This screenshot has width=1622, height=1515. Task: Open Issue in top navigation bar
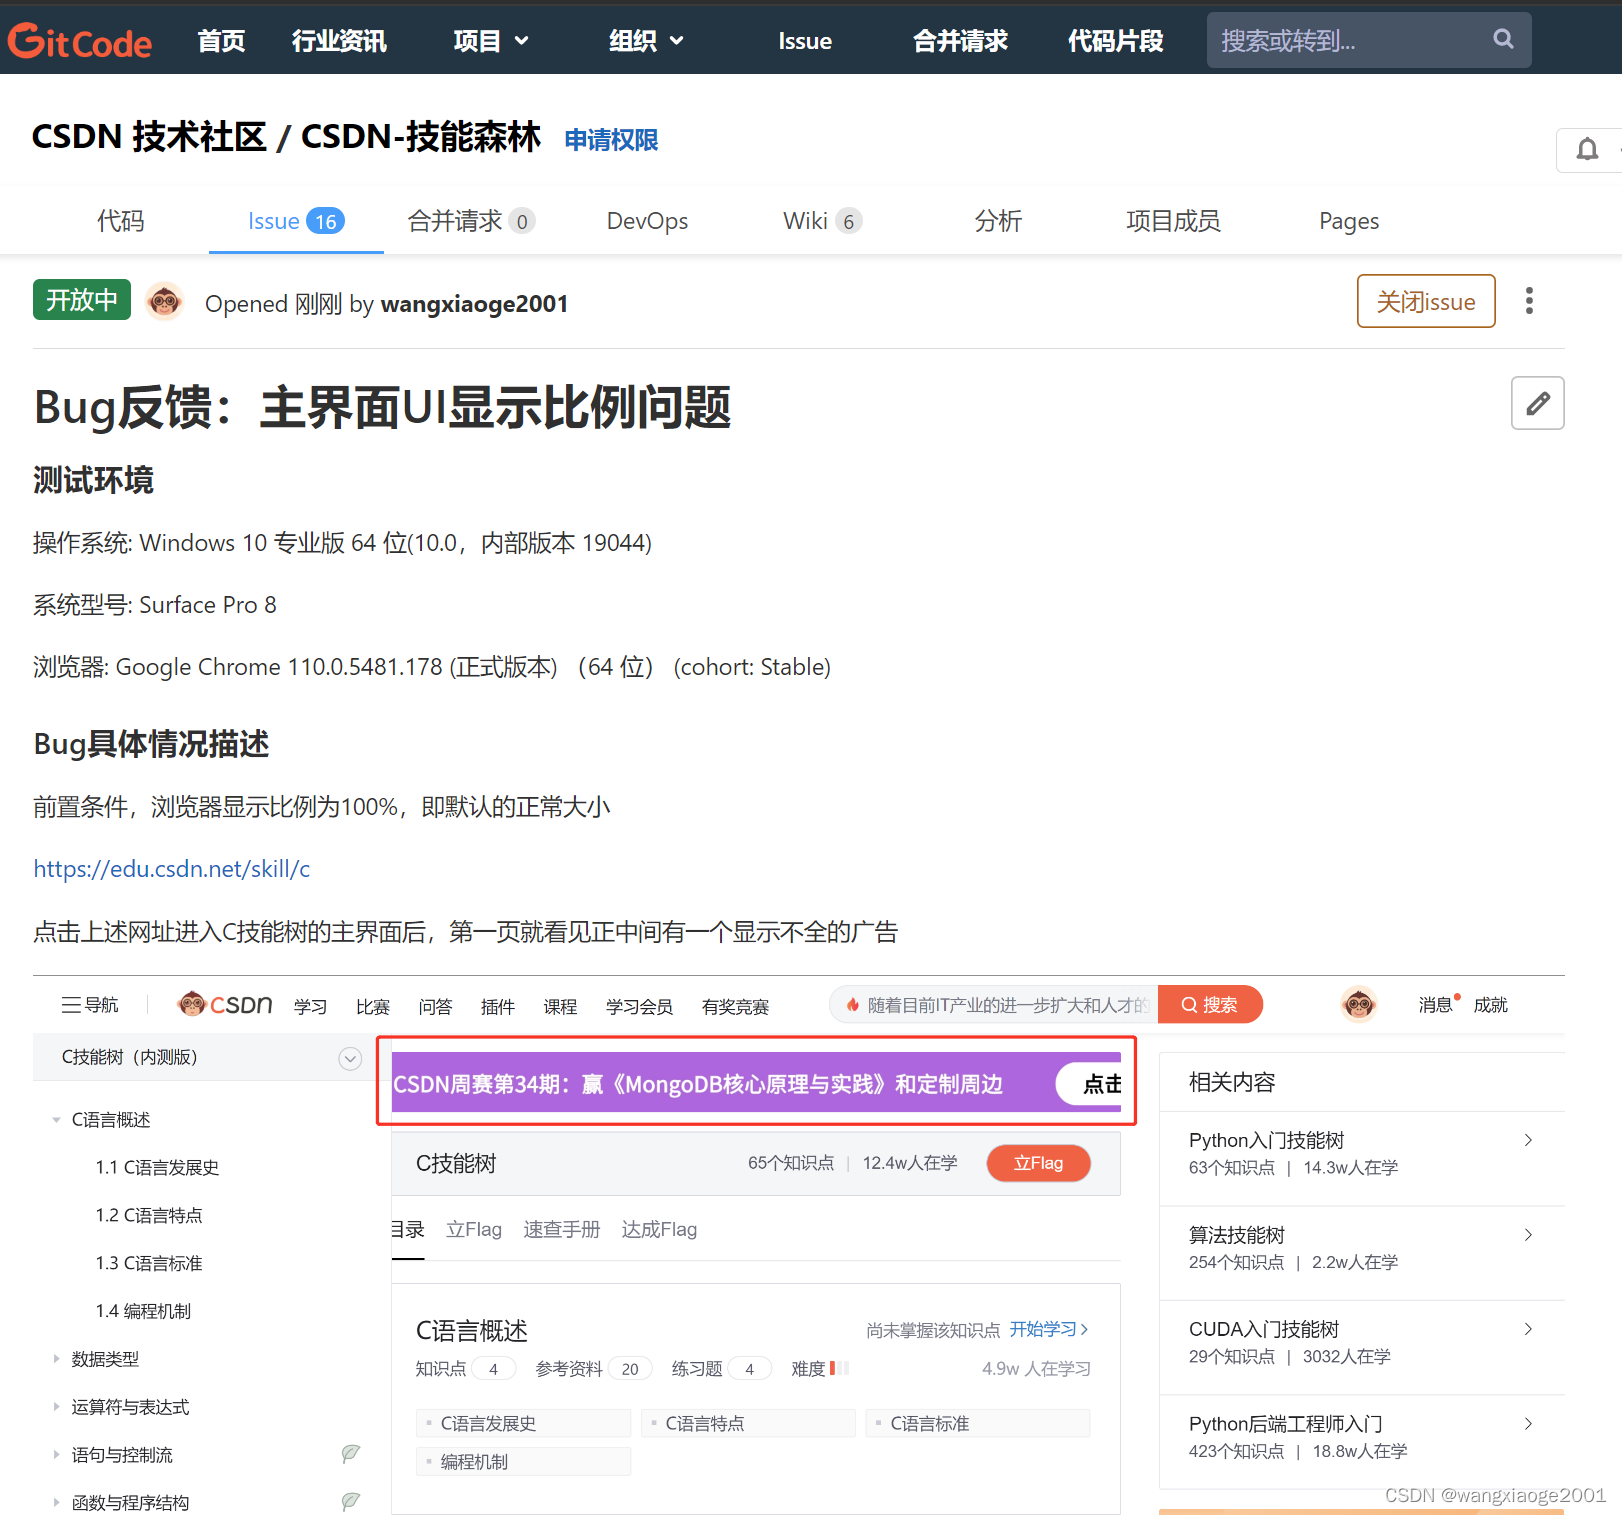tap(805, 41)
